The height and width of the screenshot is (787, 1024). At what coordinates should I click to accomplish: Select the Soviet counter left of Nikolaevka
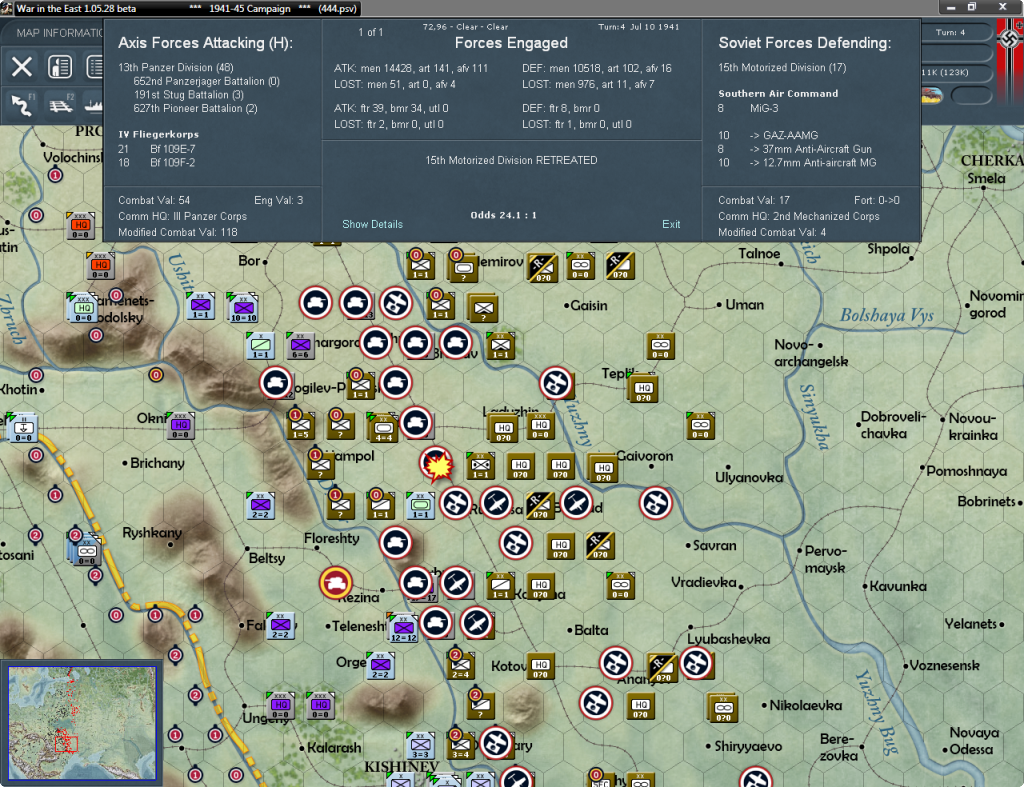(x=722, y=708)
